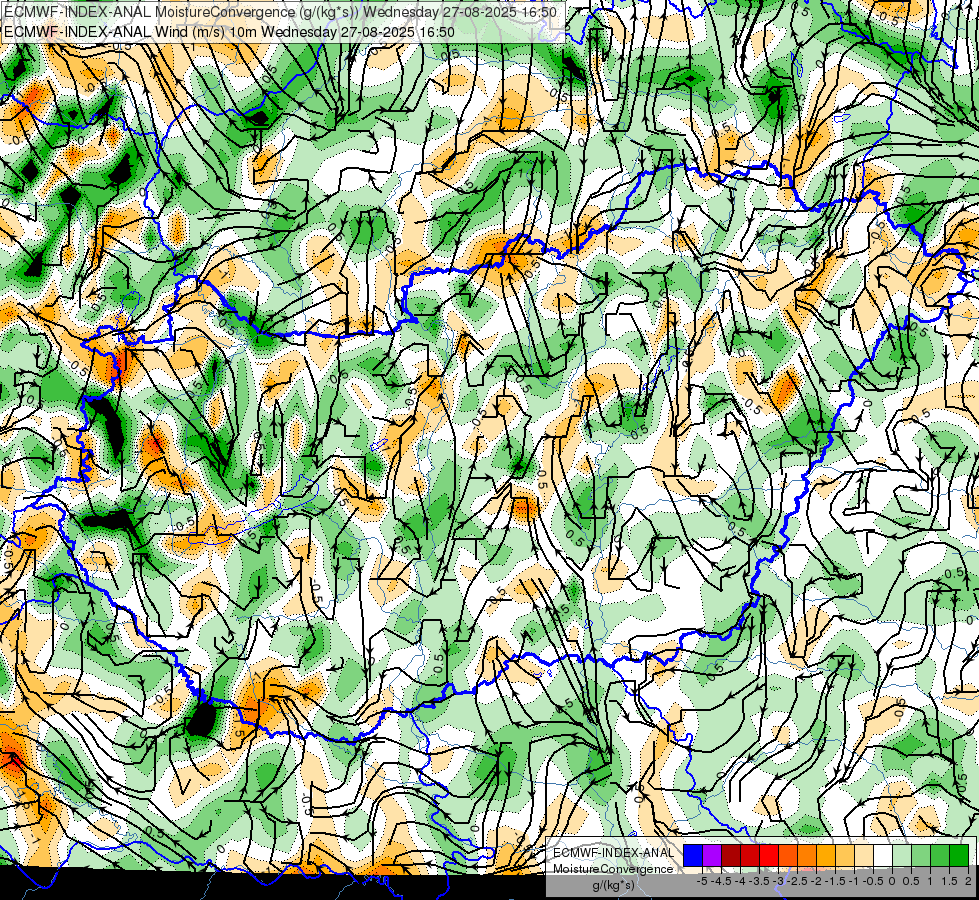Click the -5 legend scale value

702,881
